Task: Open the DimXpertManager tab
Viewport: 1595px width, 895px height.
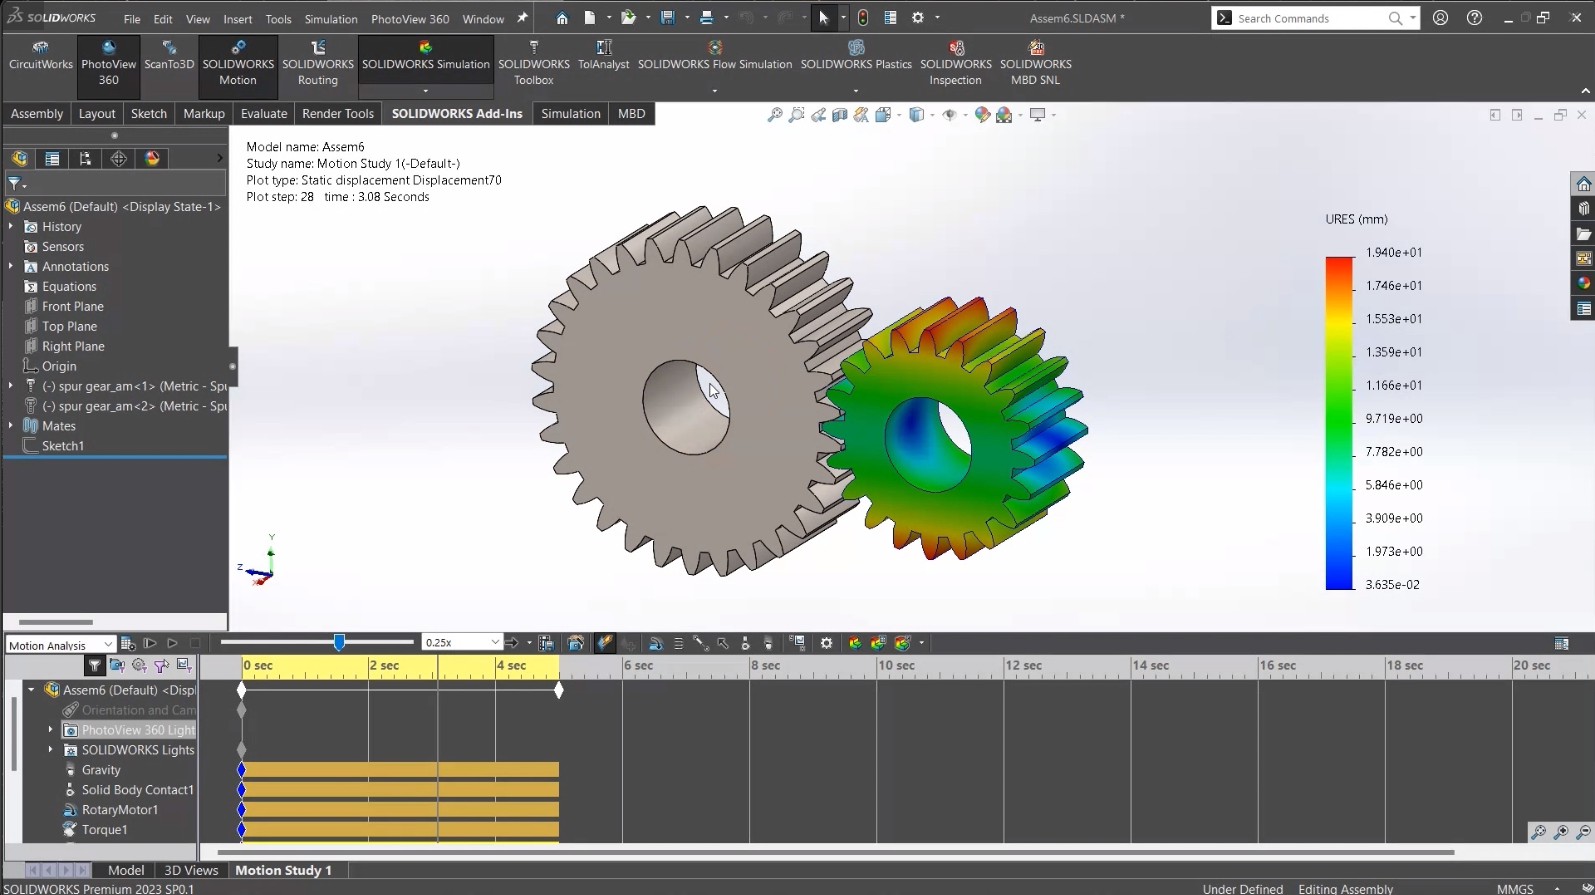Action: point(119,159)
